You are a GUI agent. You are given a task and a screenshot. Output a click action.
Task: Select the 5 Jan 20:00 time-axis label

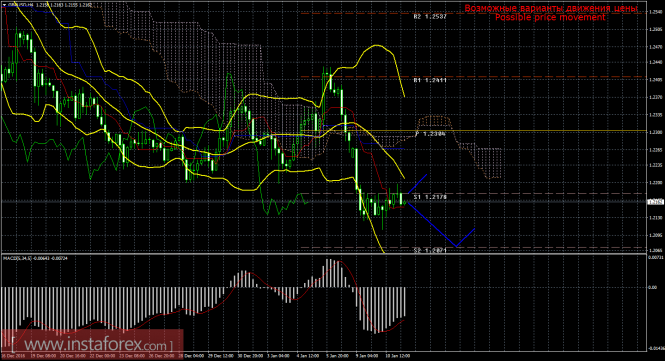[338, 356]
